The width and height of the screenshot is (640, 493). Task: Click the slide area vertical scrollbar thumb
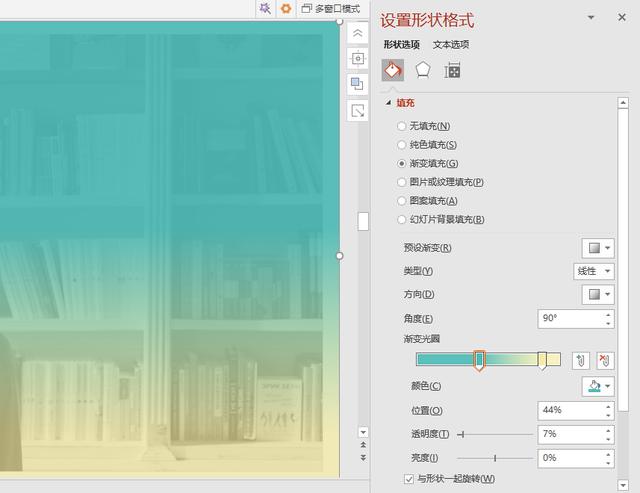click(x=363, y=222)
